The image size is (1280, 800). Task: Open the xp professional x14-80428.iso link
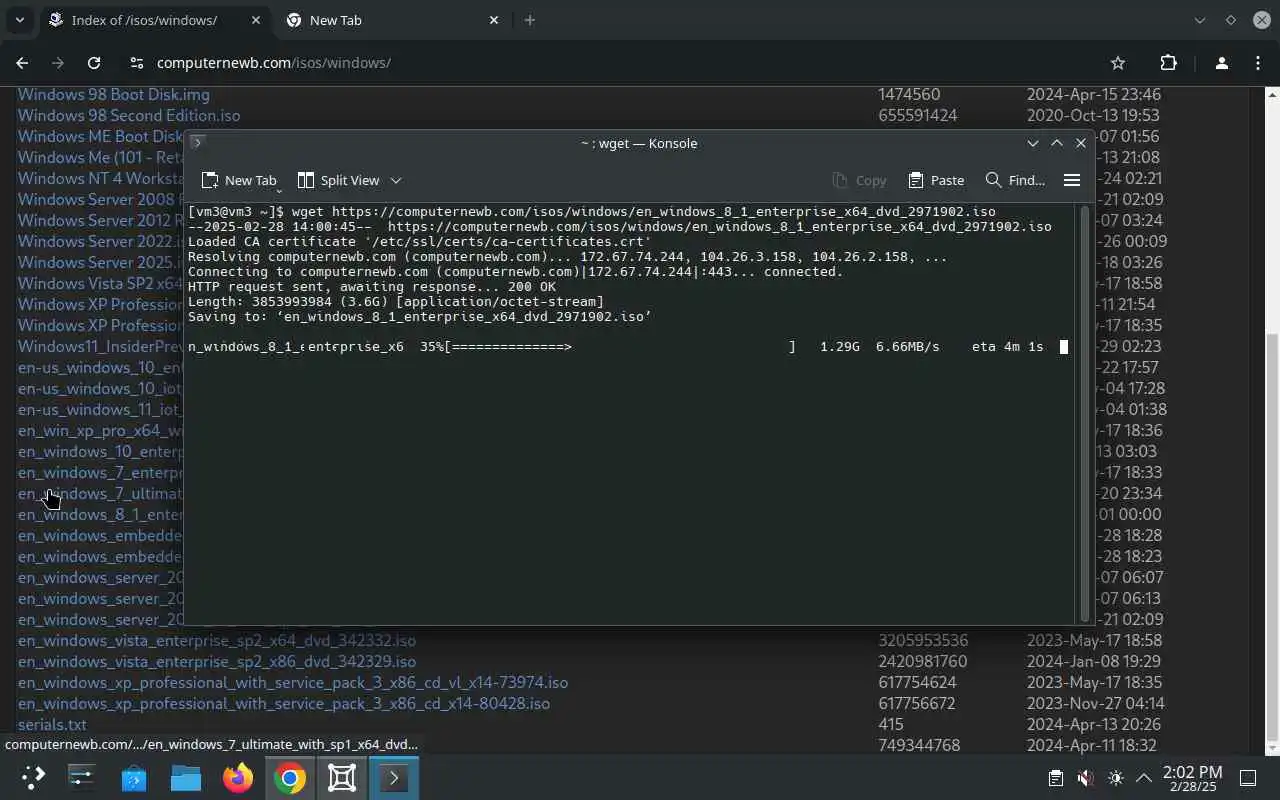[284, 703]
